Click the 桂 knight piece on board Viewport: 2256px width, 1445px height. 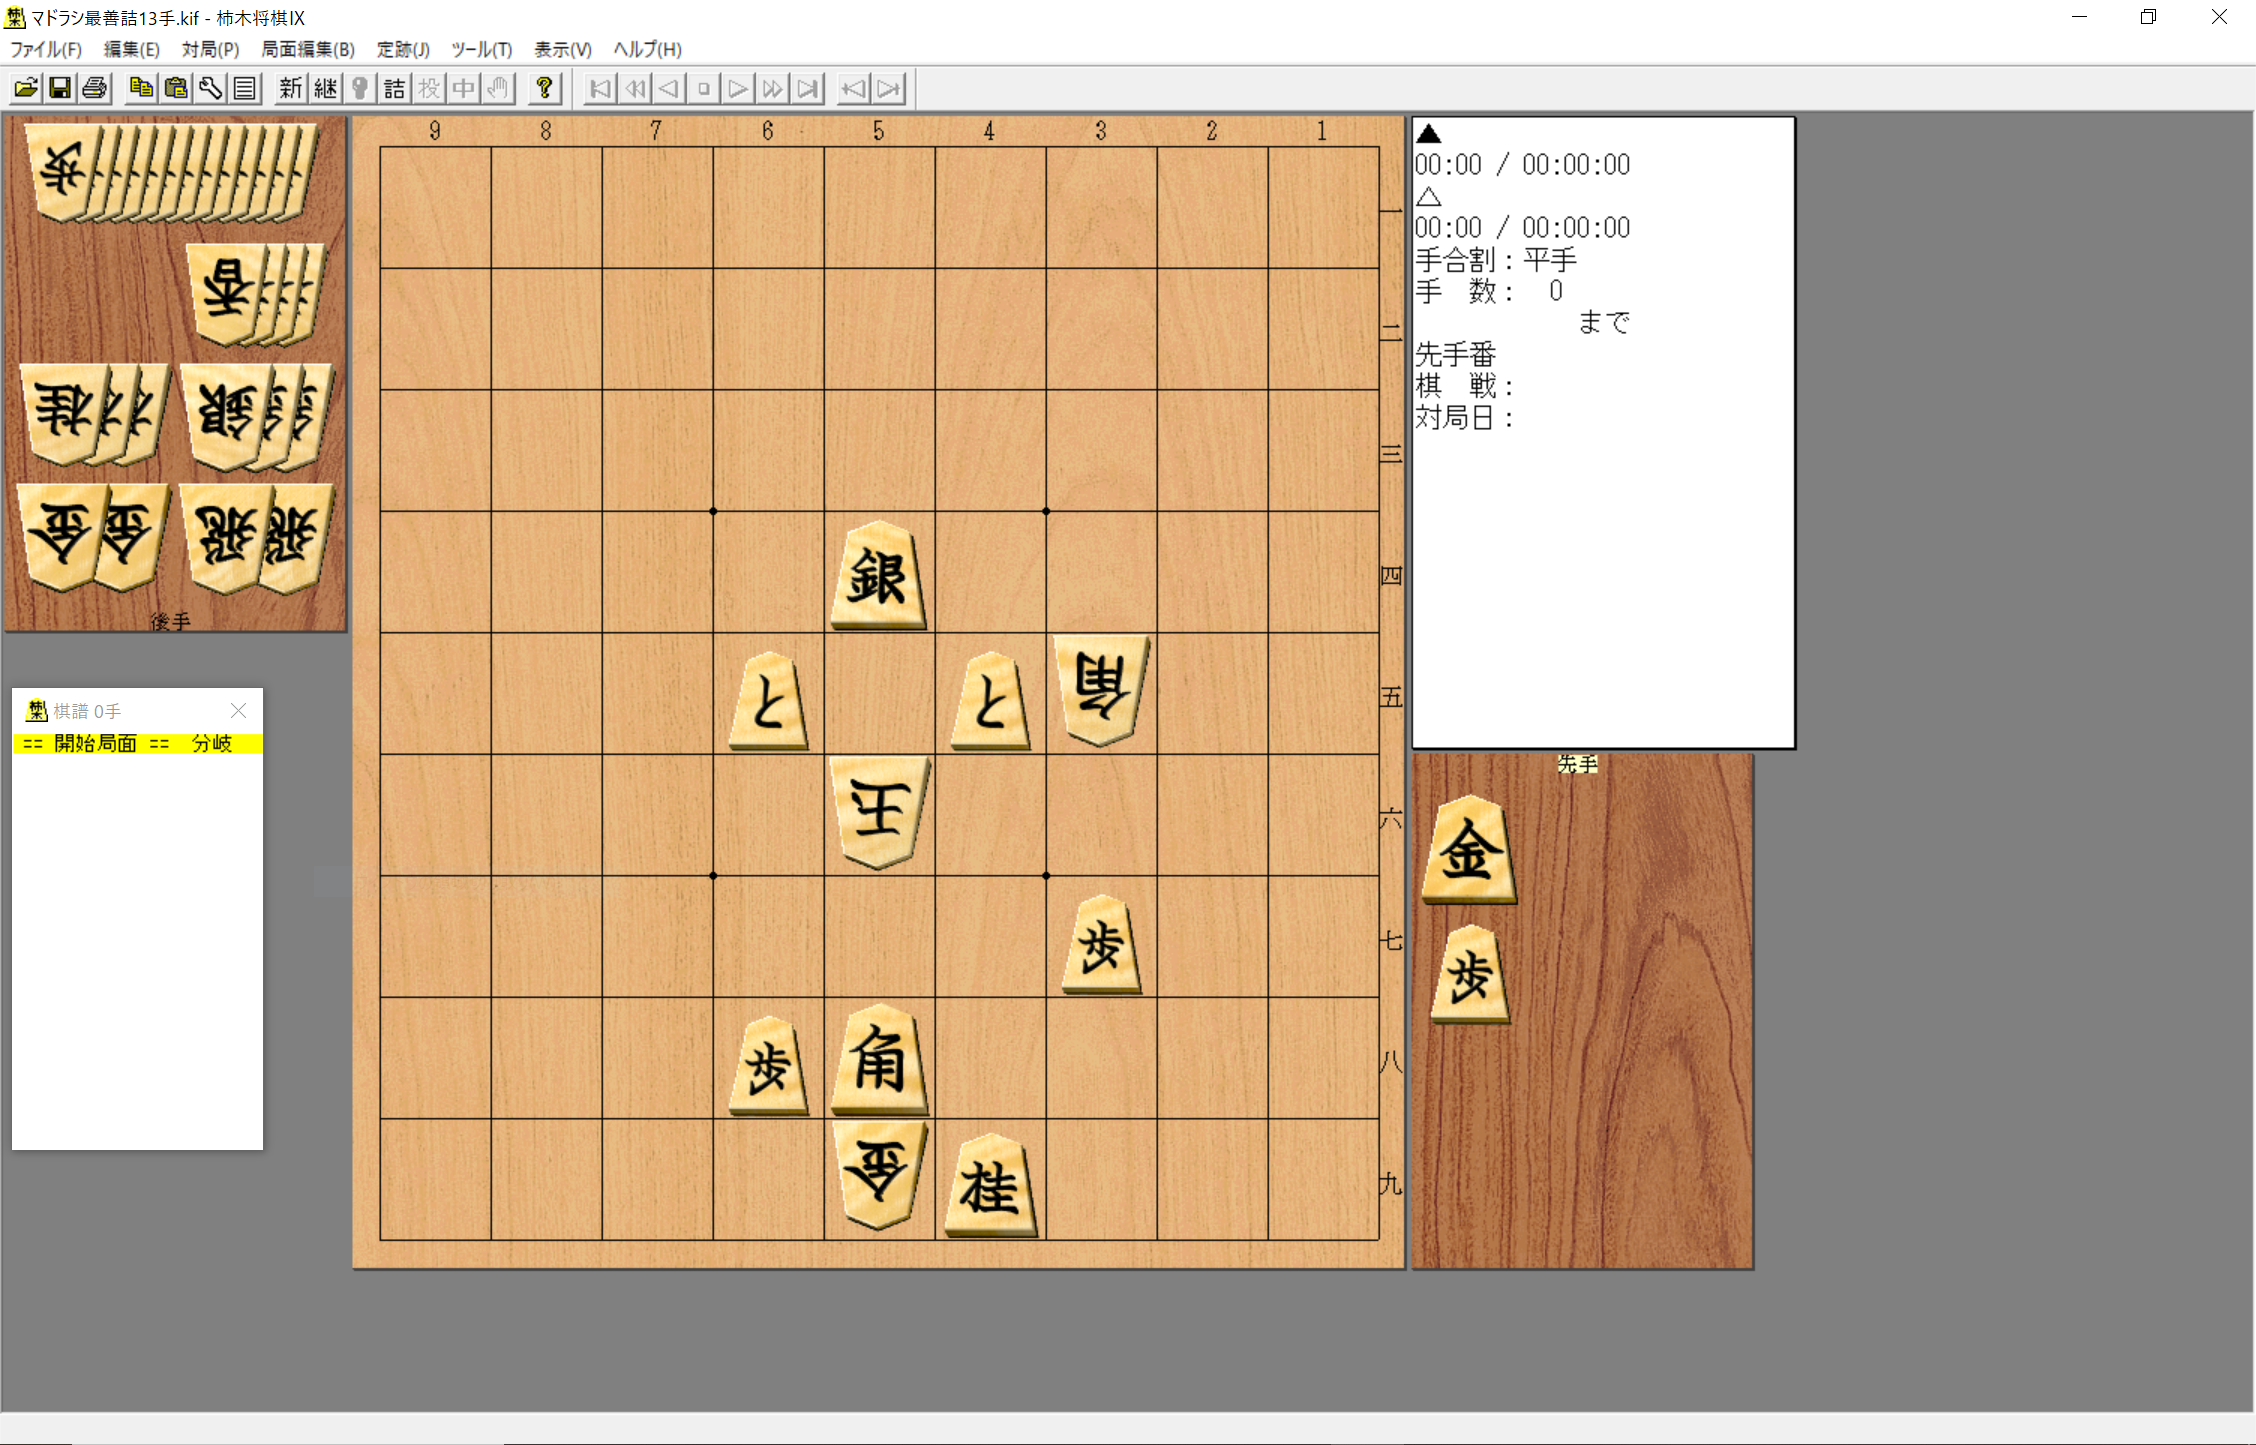coord(990,1187)
